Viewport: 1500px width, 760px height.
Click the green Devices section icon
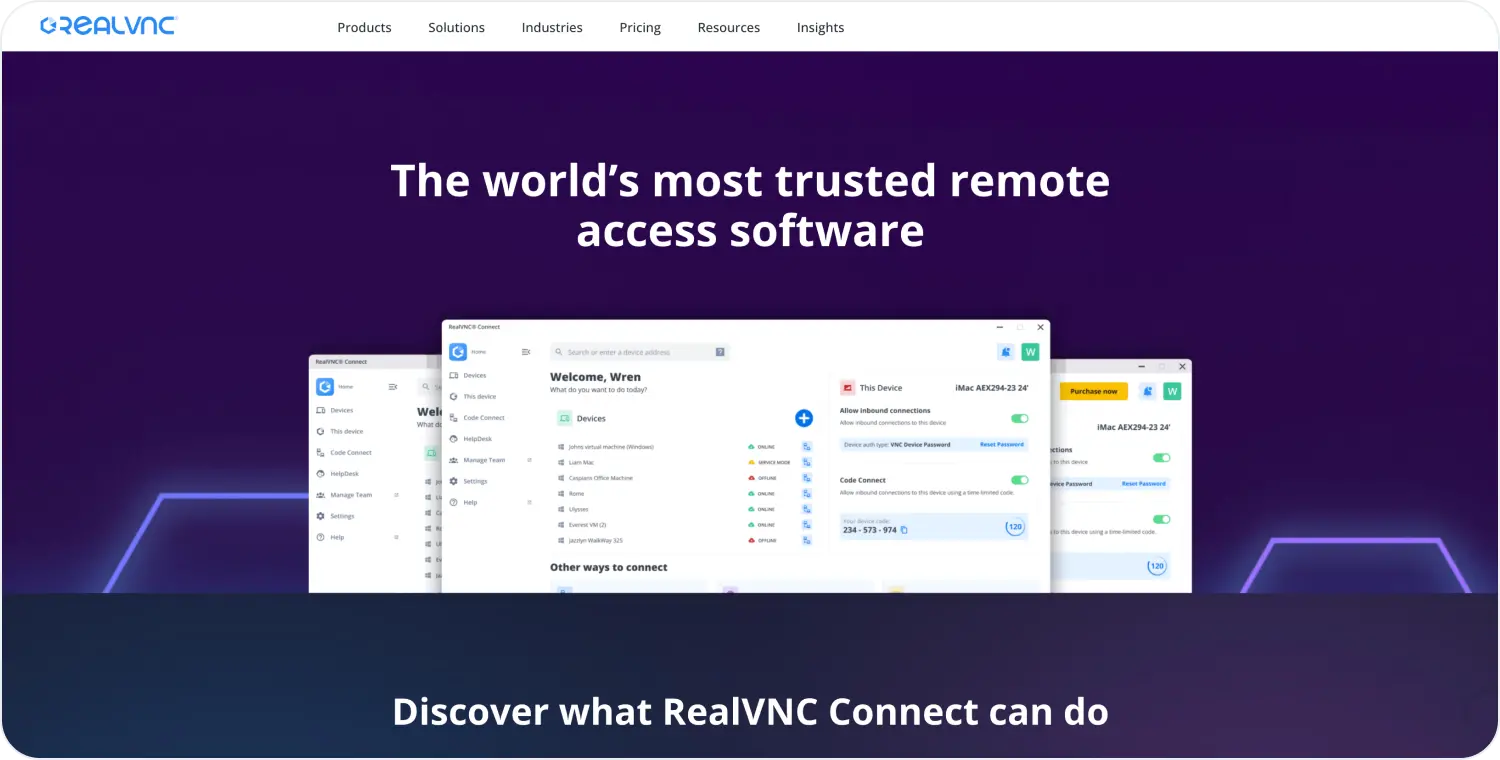tap(564, 418)
